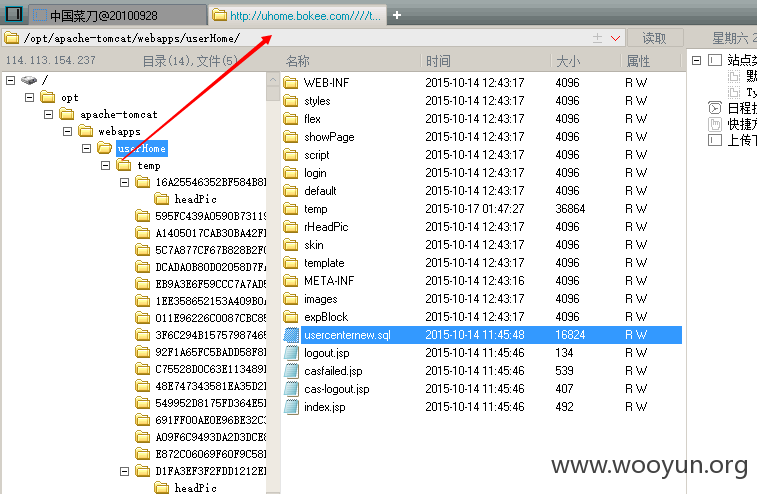Image resolution: width=757 pixels, height=494 pixels.
Task: Select the images folder icon
Action: coord(291,299)
